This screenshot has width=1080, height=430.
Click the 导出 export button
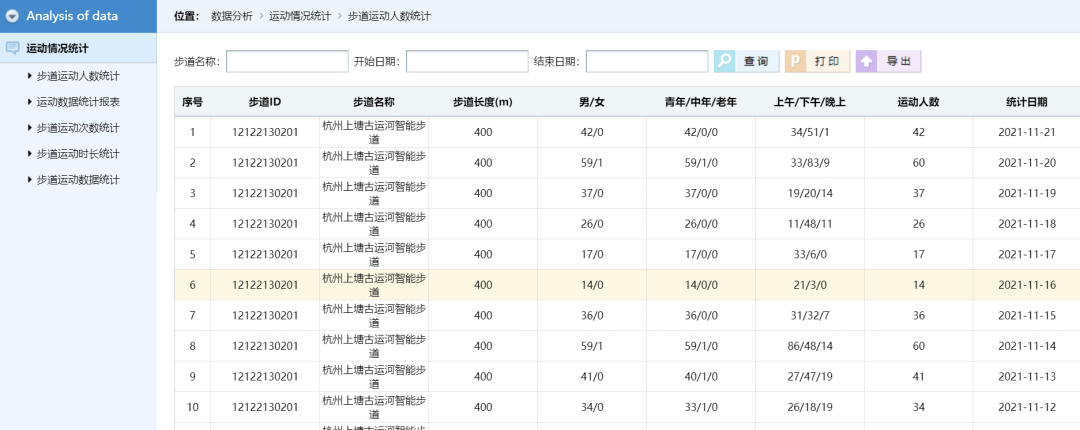pos(889,61)
